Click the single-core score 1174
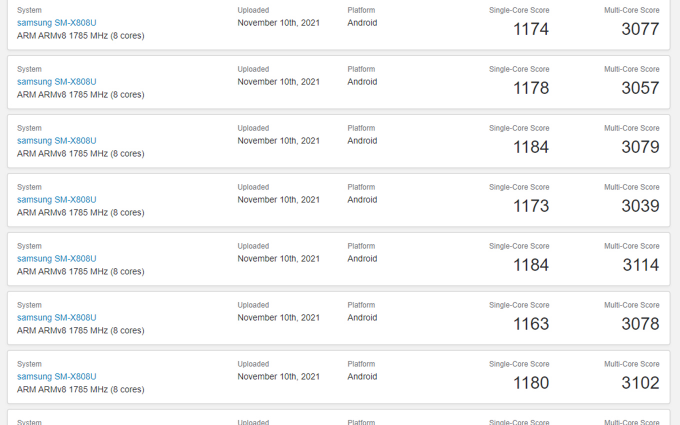 pos(531,29)
